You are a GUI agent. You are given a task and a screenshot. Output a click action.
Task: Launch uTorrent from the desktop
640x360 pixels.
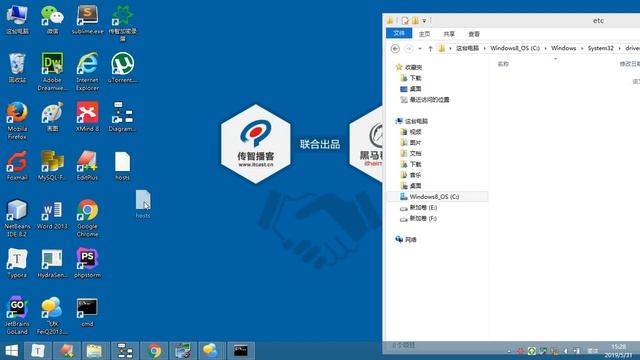[x=122, y=68]
